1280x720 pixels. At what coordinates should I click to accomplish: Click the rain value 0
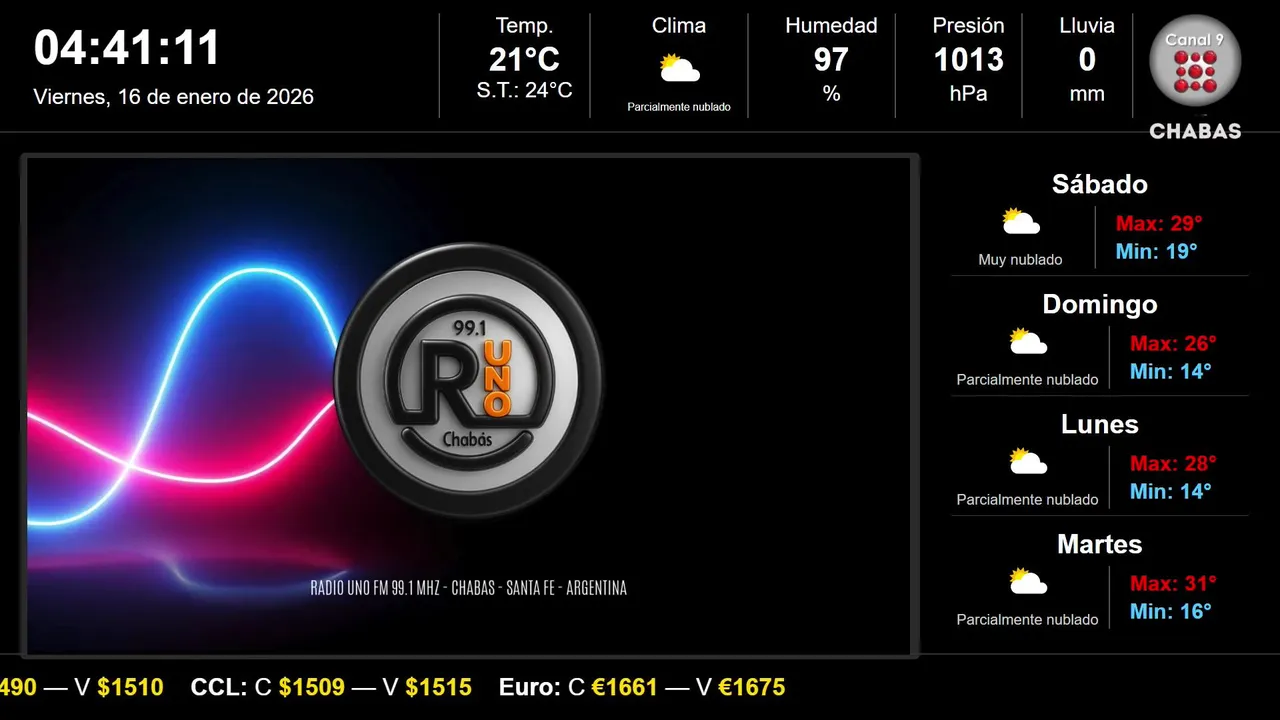pyautogui.click(x=1087, y=60)
